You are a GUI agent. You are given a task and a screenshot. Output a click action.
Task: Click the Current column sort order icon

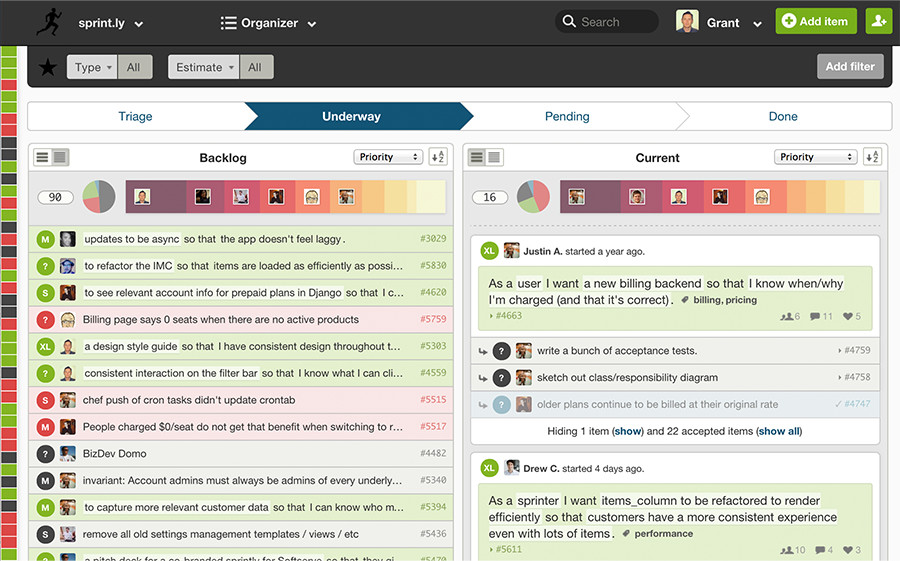click(x=872, y=157)
